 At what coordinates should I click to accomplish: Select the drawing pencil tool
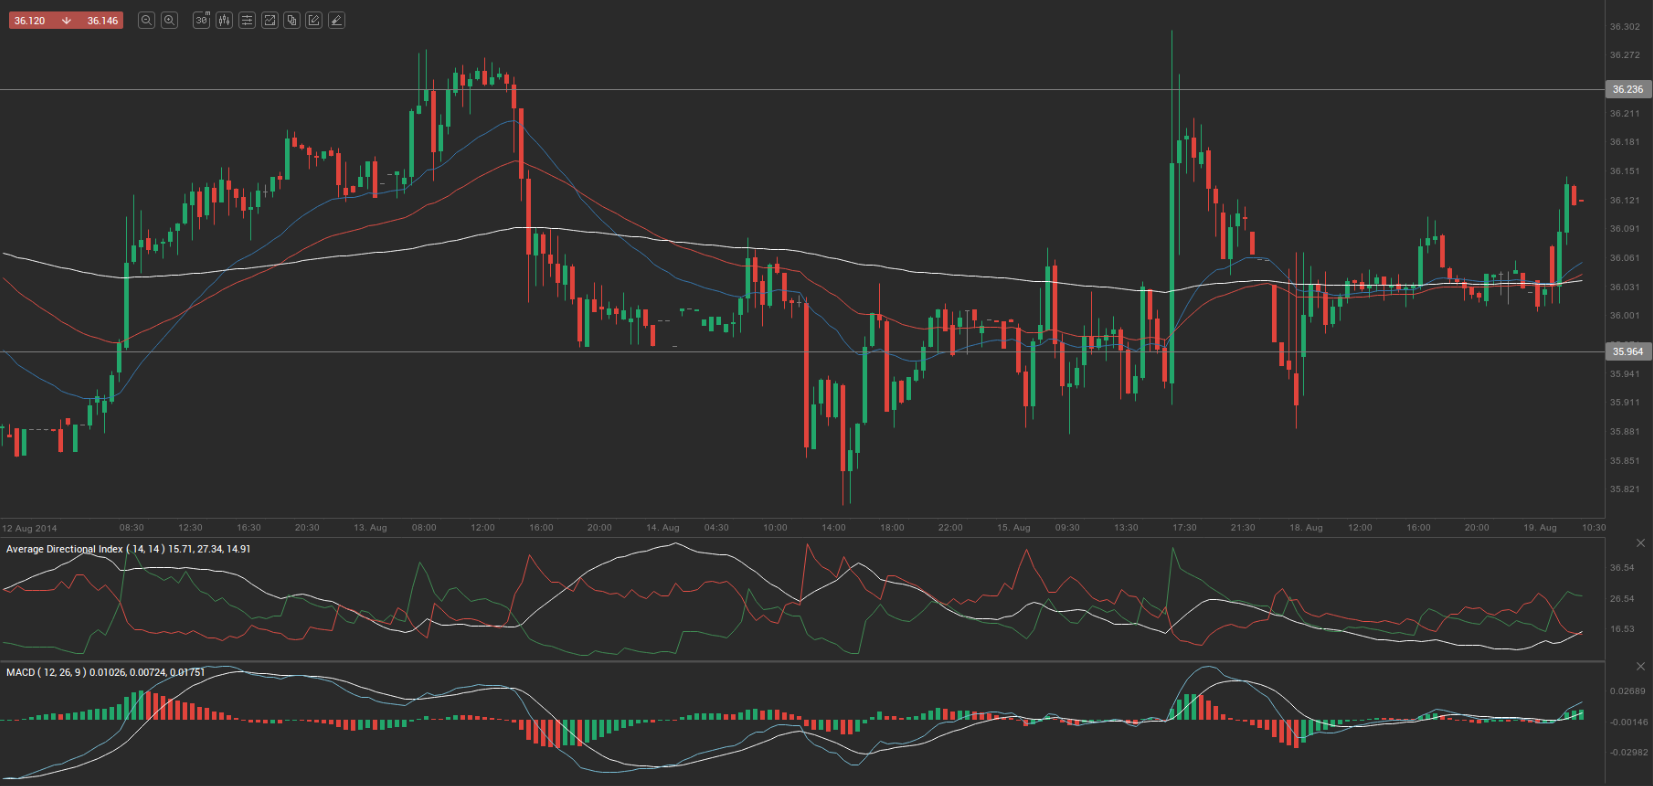point(337,20)
